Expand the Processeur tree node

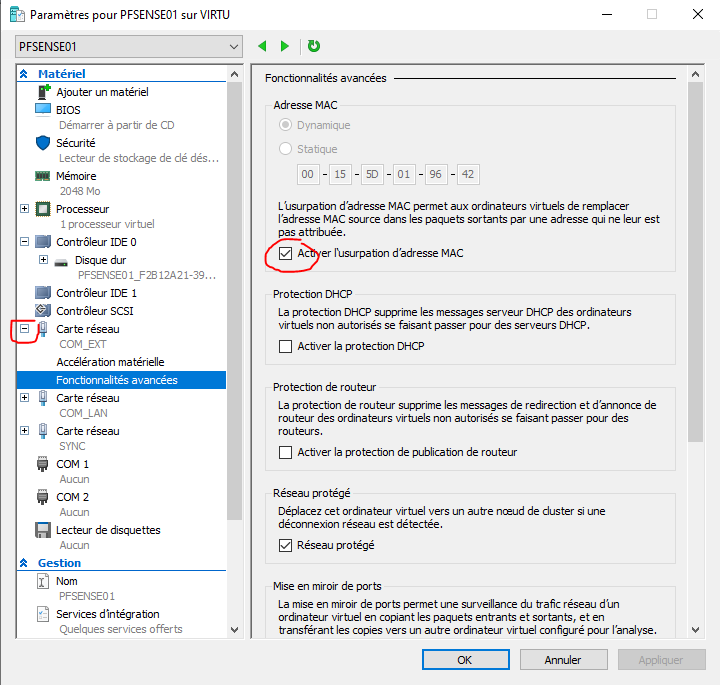pyautogui.click(x=25, y=209)
